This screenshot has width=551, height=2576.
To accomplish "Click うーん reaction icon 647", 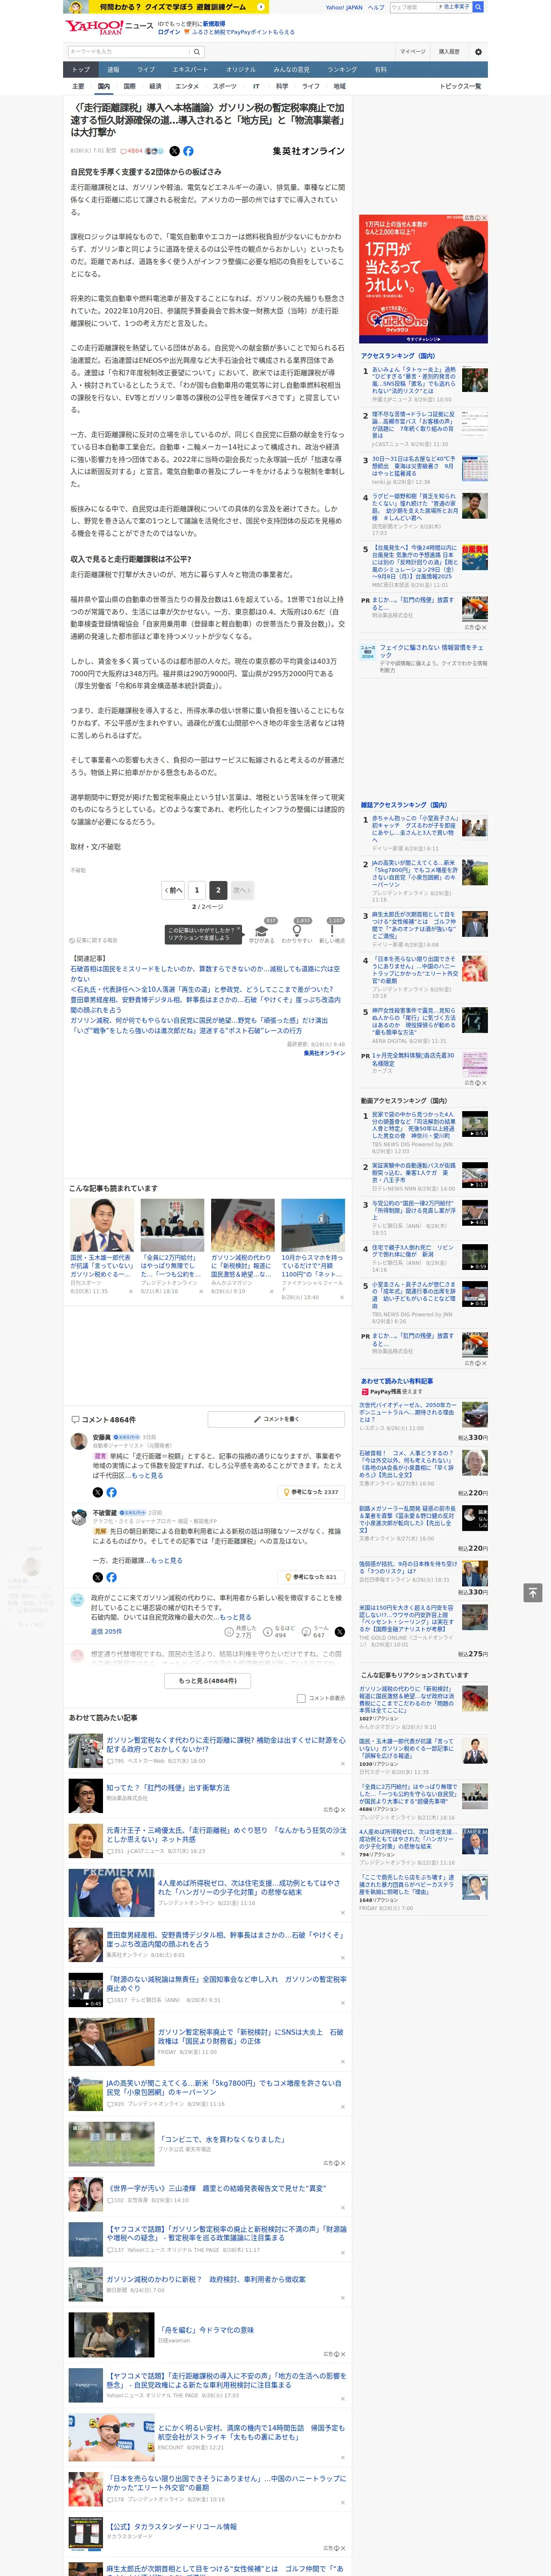I will click(x=306, y=1631).
